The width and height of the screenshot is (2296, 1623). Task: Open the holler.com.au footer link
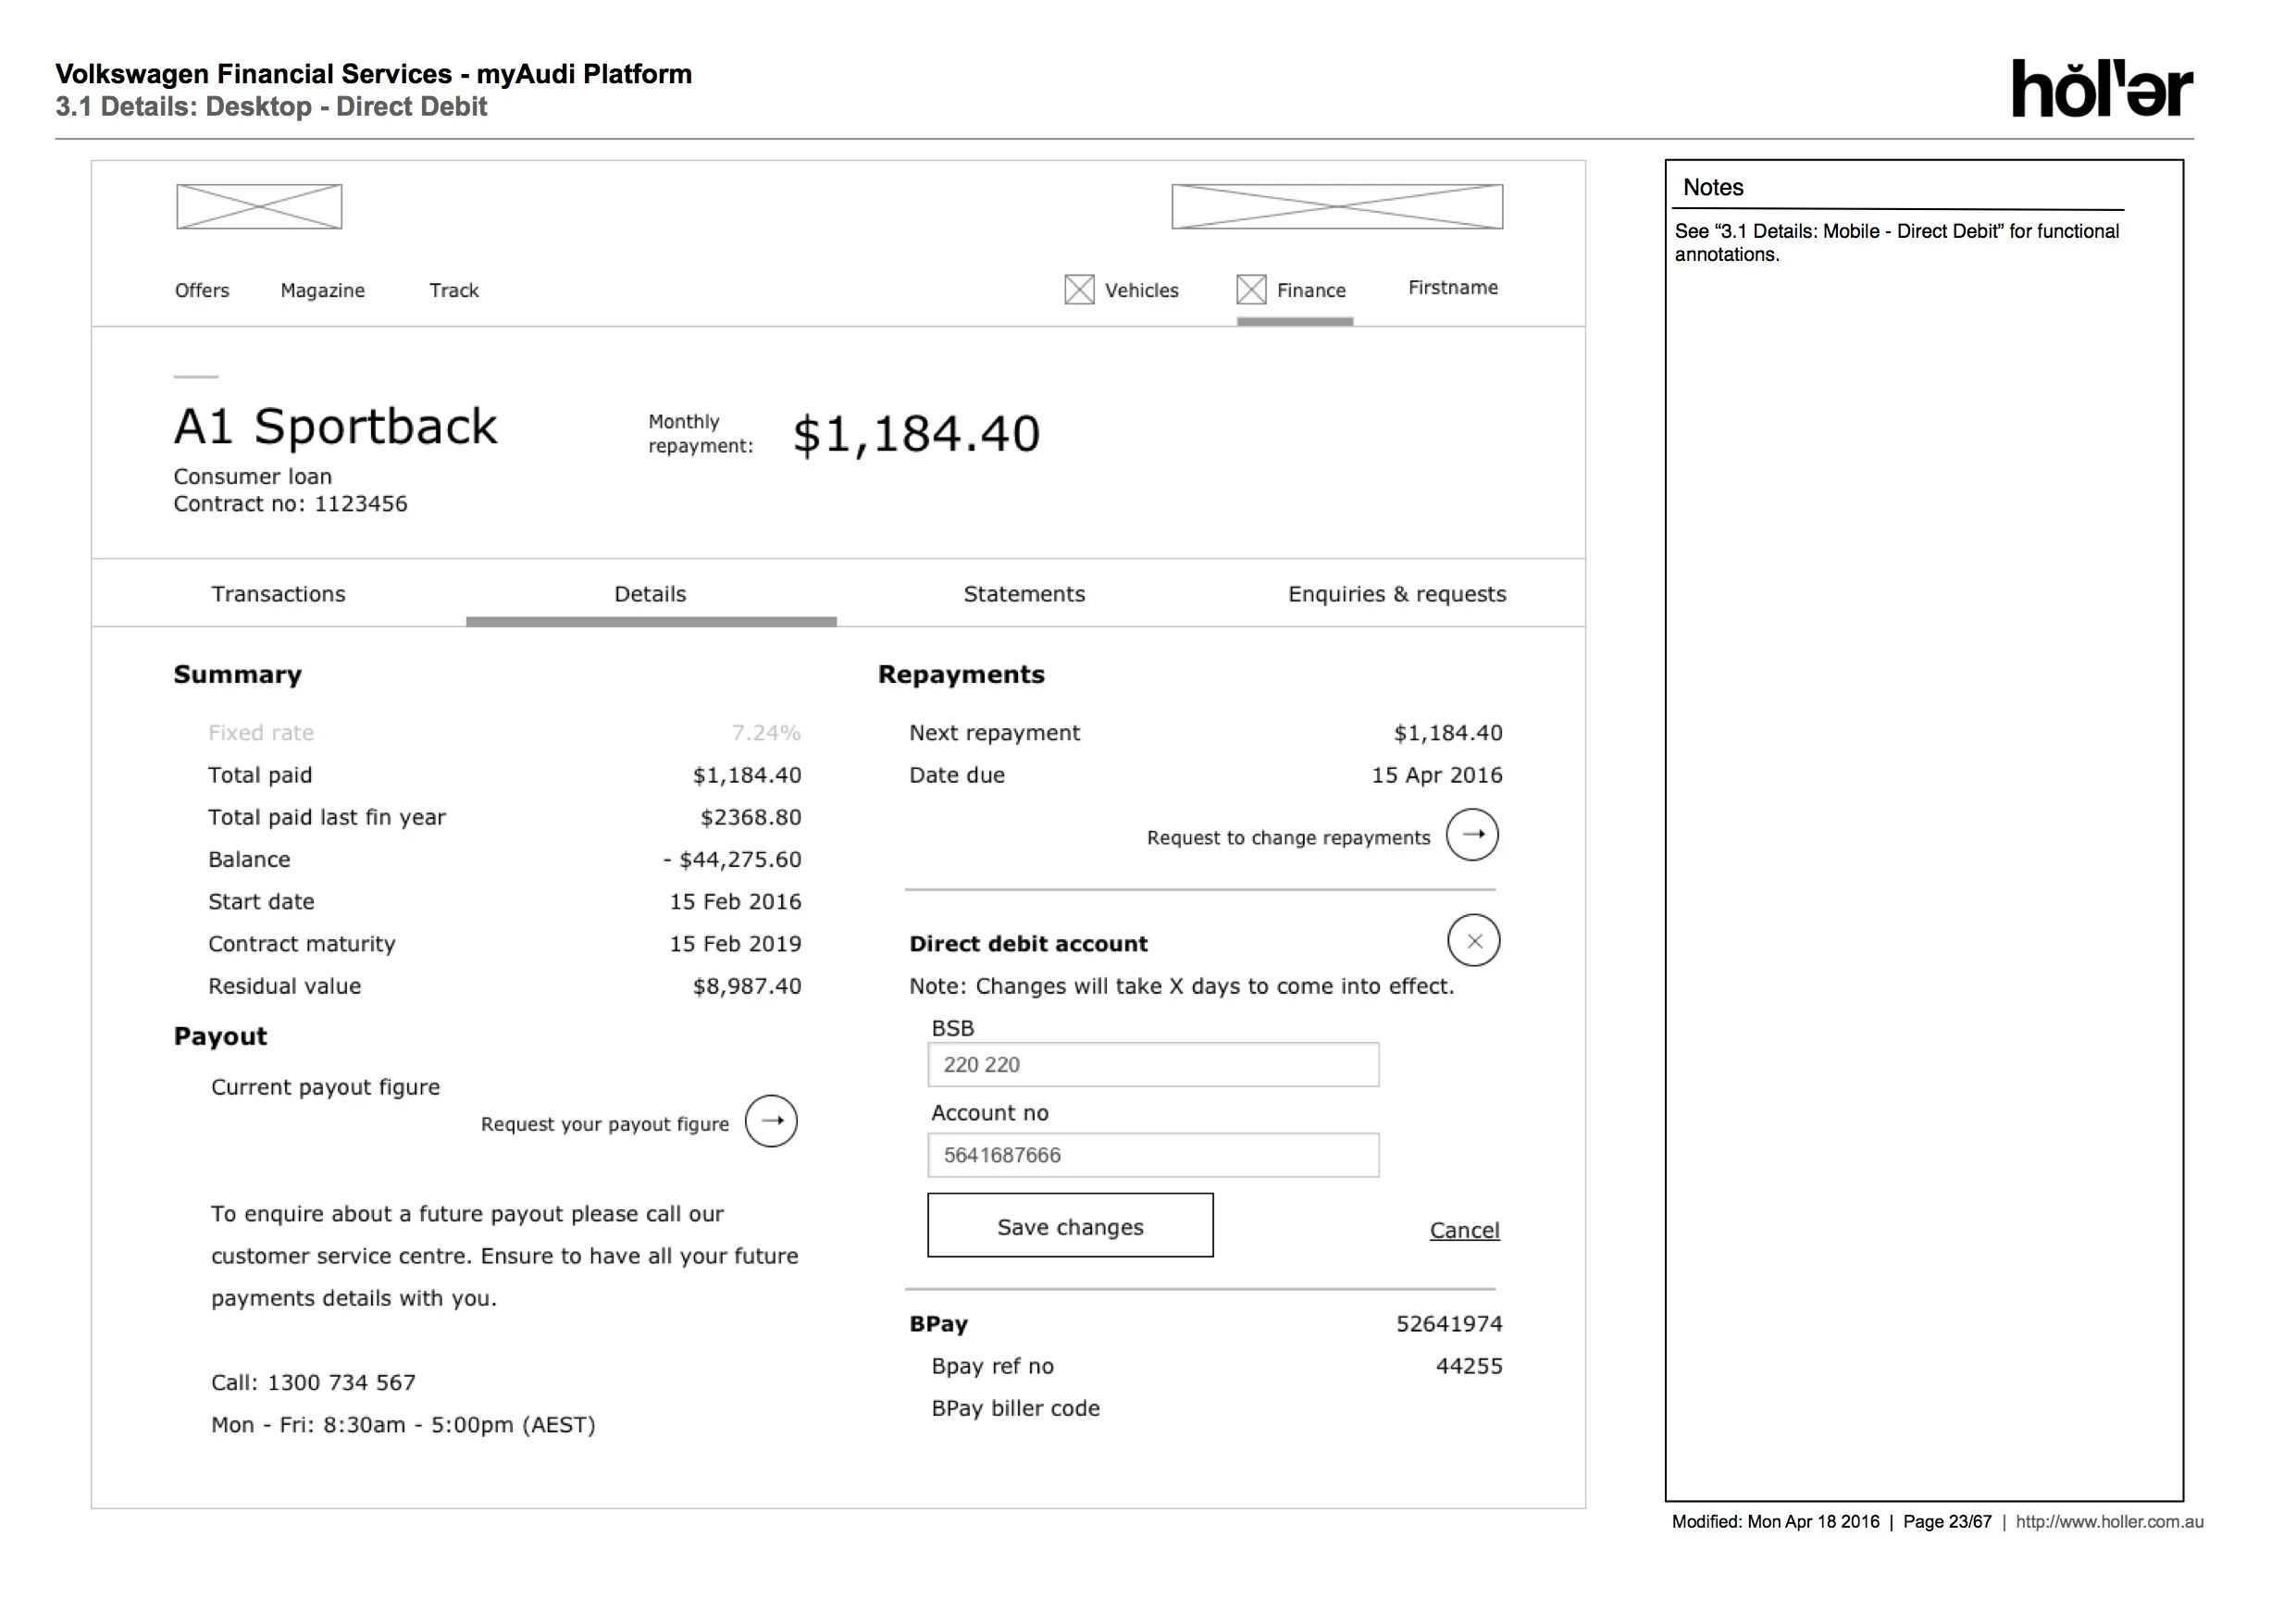[x=2109, y=1522]
